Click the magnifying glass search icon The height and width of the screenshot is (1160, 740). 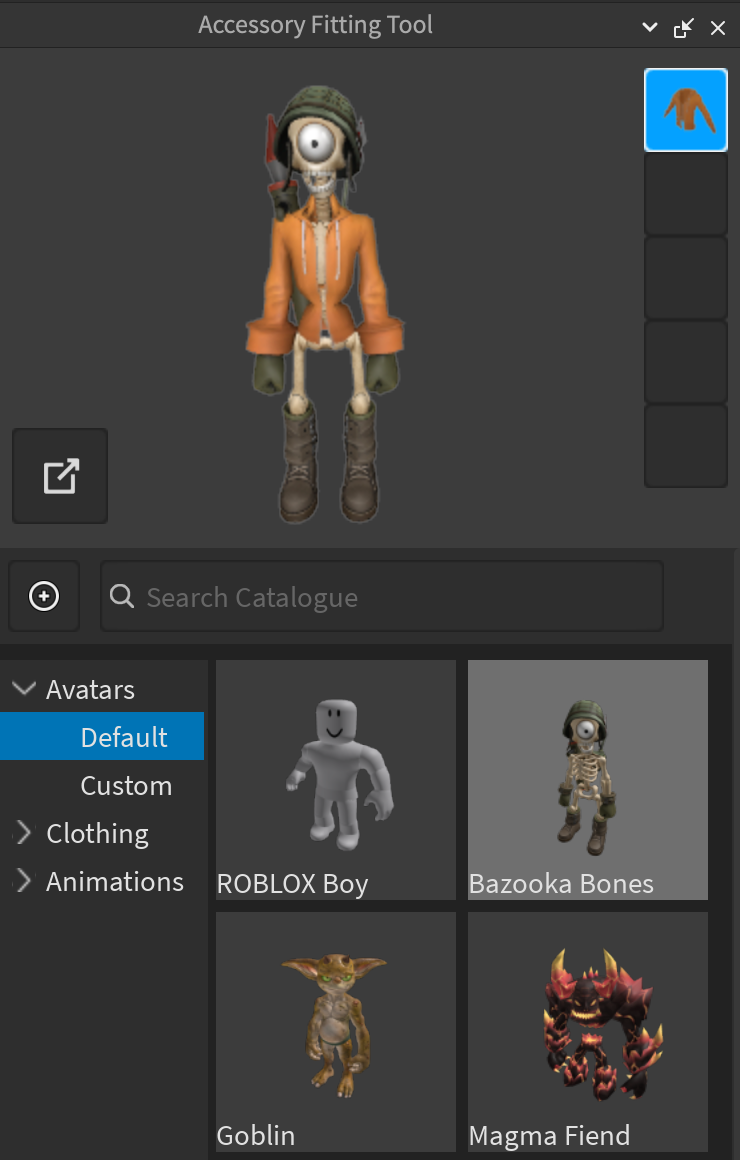coord(122,597)
